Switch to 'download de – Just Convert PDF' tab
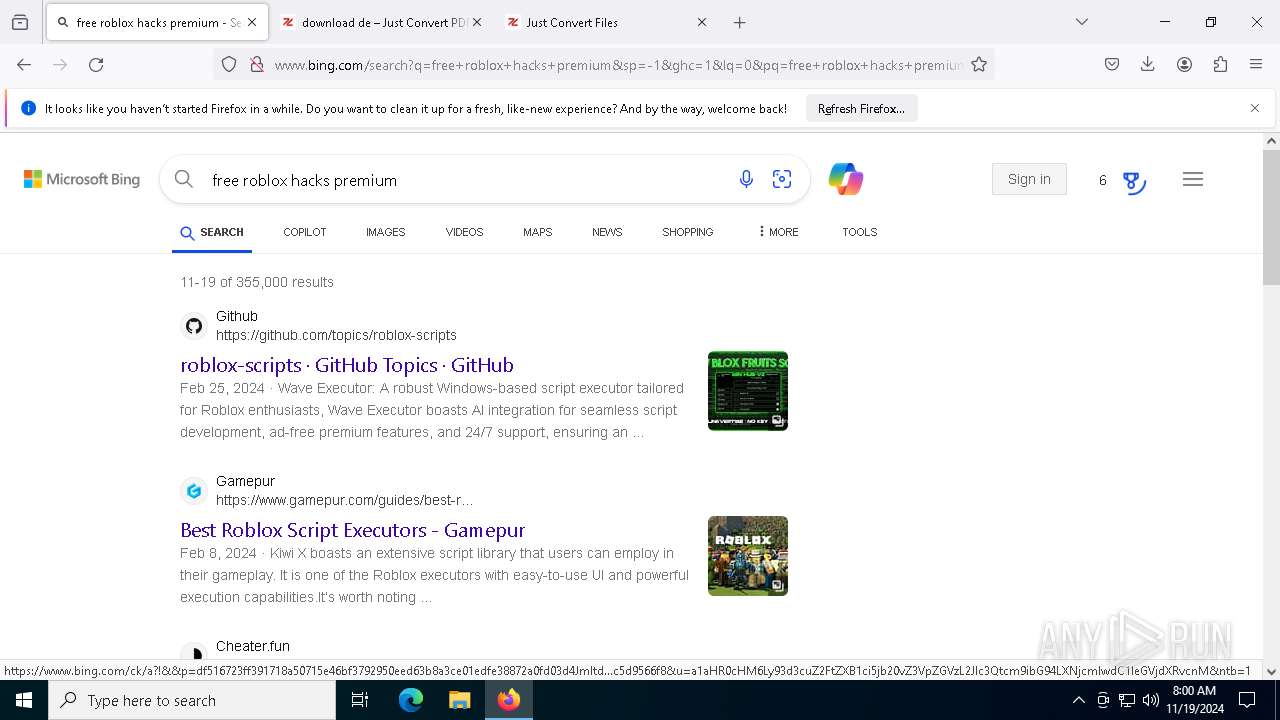1280x720 pixels. point(373,22)
